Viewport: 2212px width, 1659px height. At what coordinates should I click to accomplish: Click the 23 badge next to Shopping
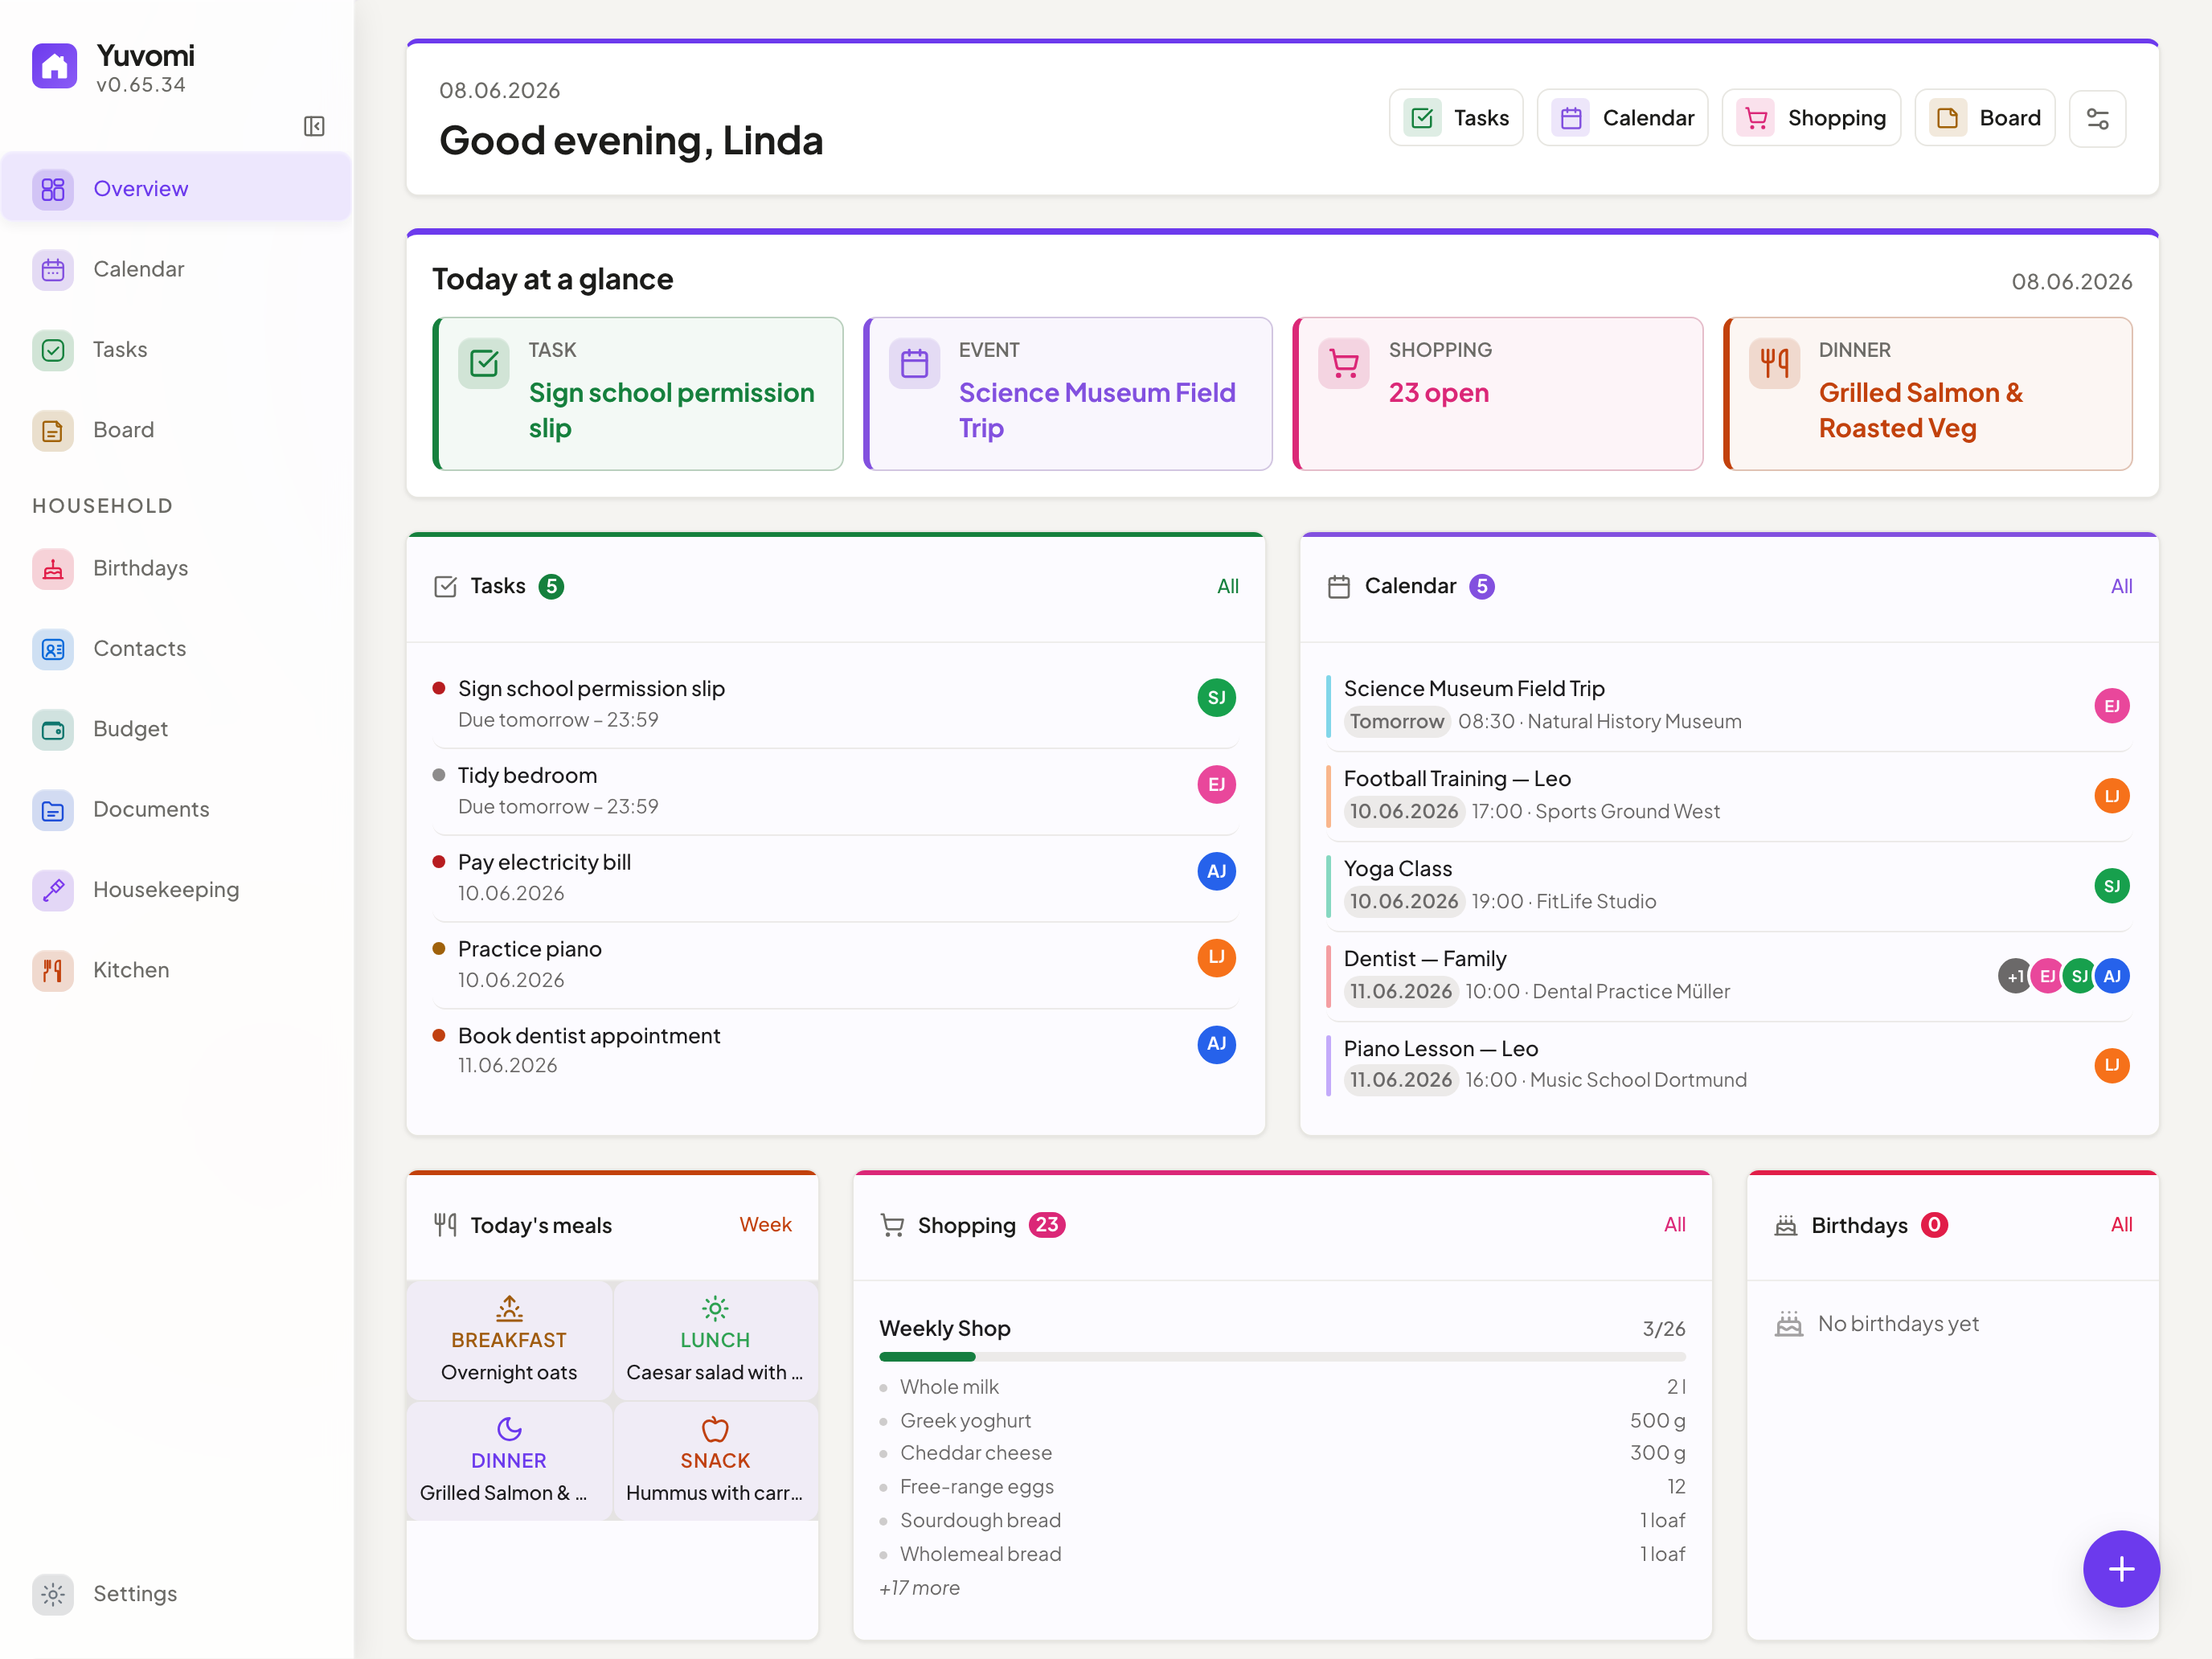point(1047,1225)
